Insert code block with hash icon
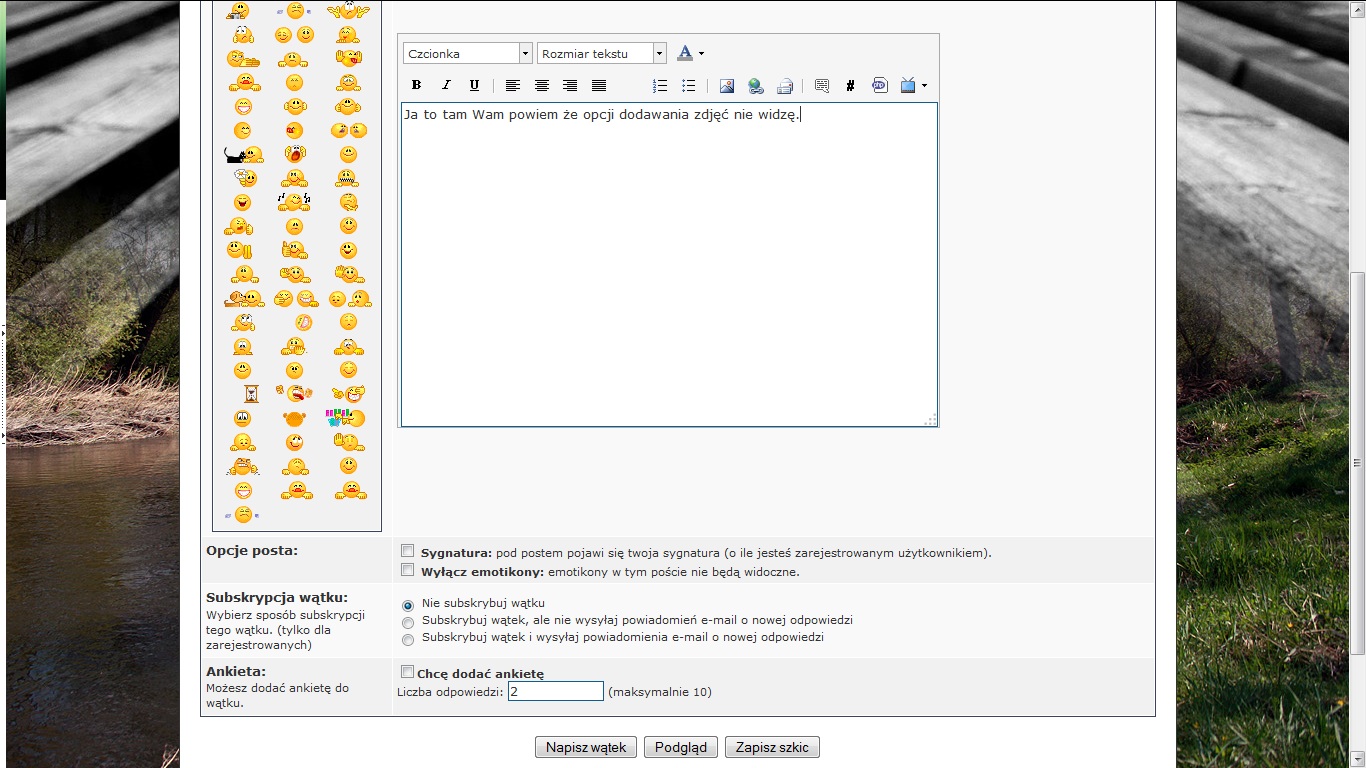 pos(850,86)
